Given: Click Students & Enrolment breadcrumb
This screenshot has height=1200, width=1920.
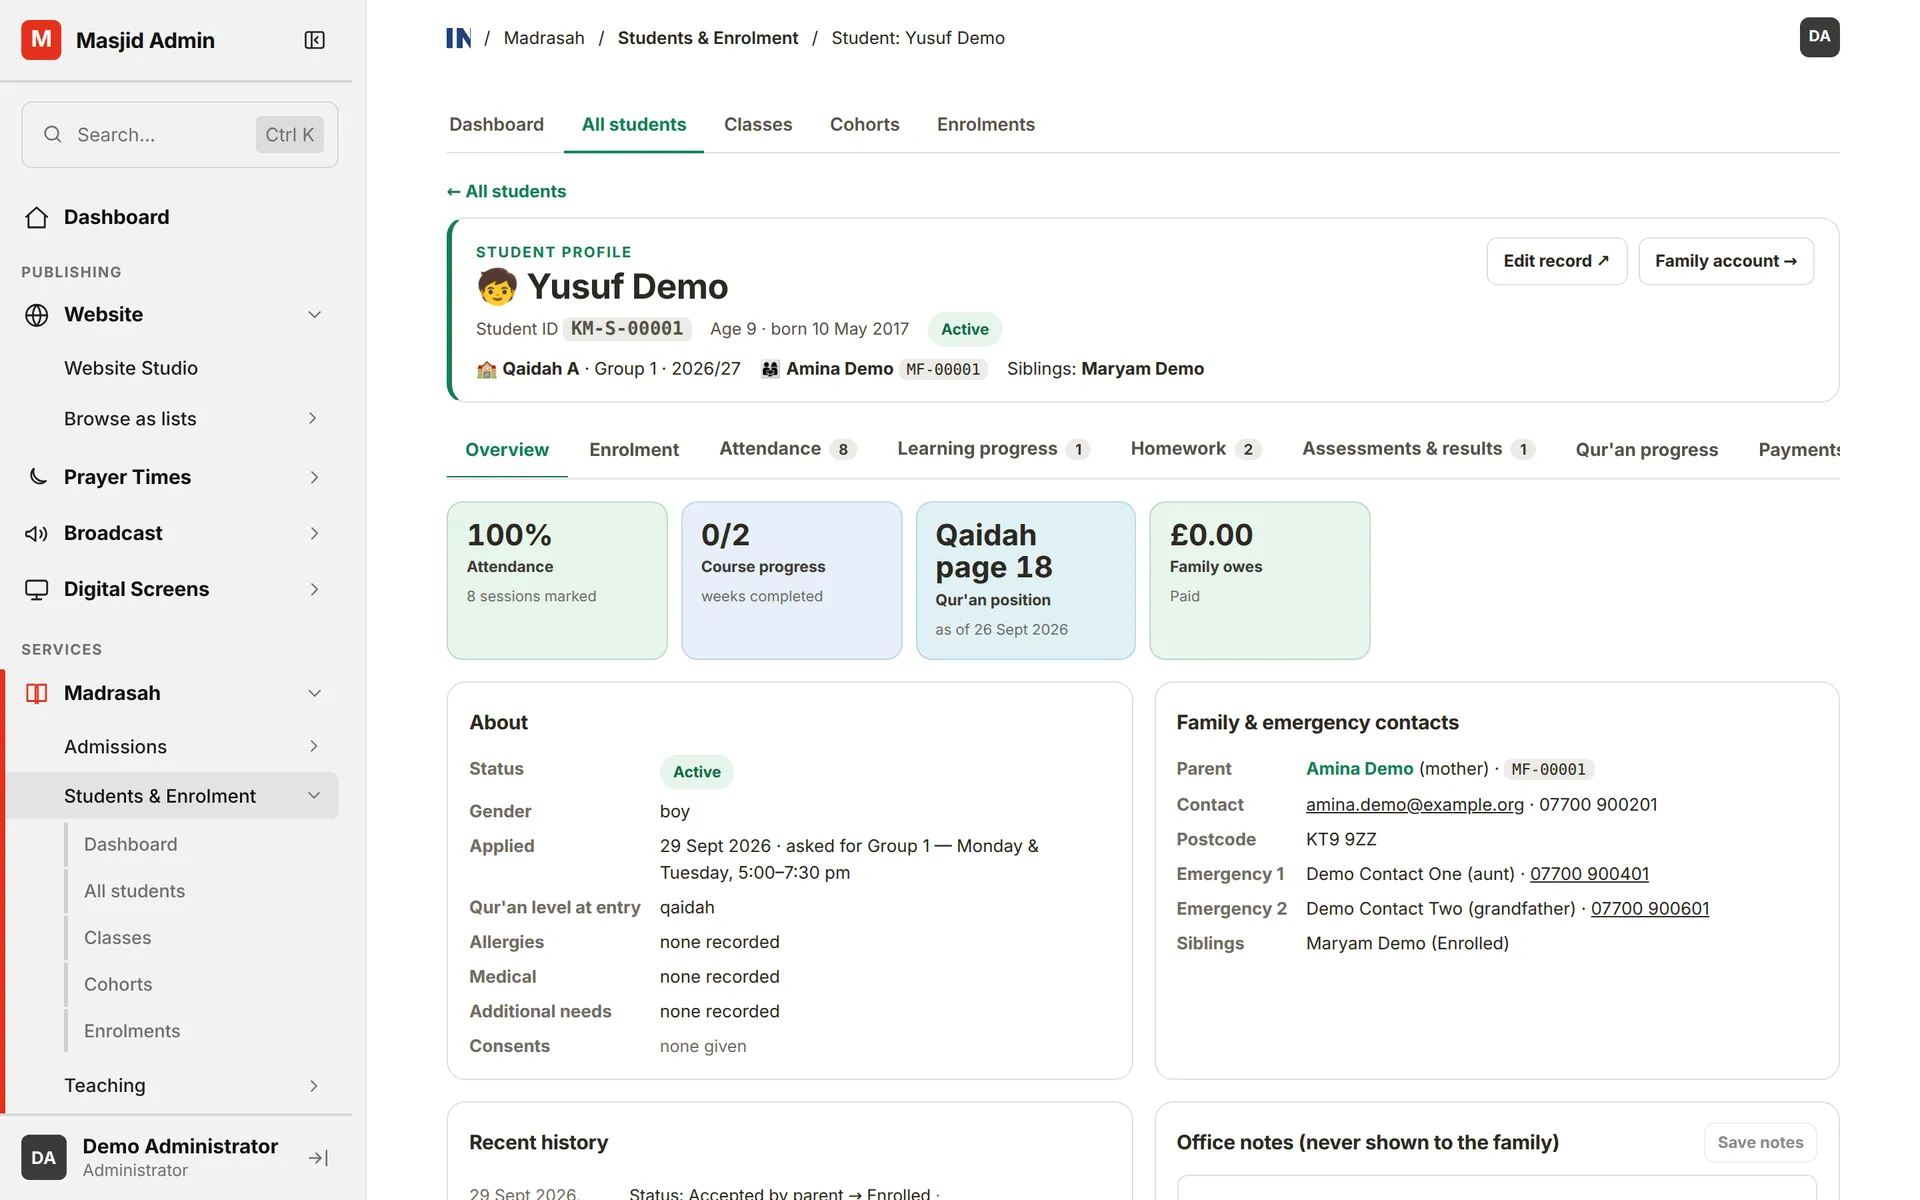Looking at the screenshot, I should [x=708, y=38].
